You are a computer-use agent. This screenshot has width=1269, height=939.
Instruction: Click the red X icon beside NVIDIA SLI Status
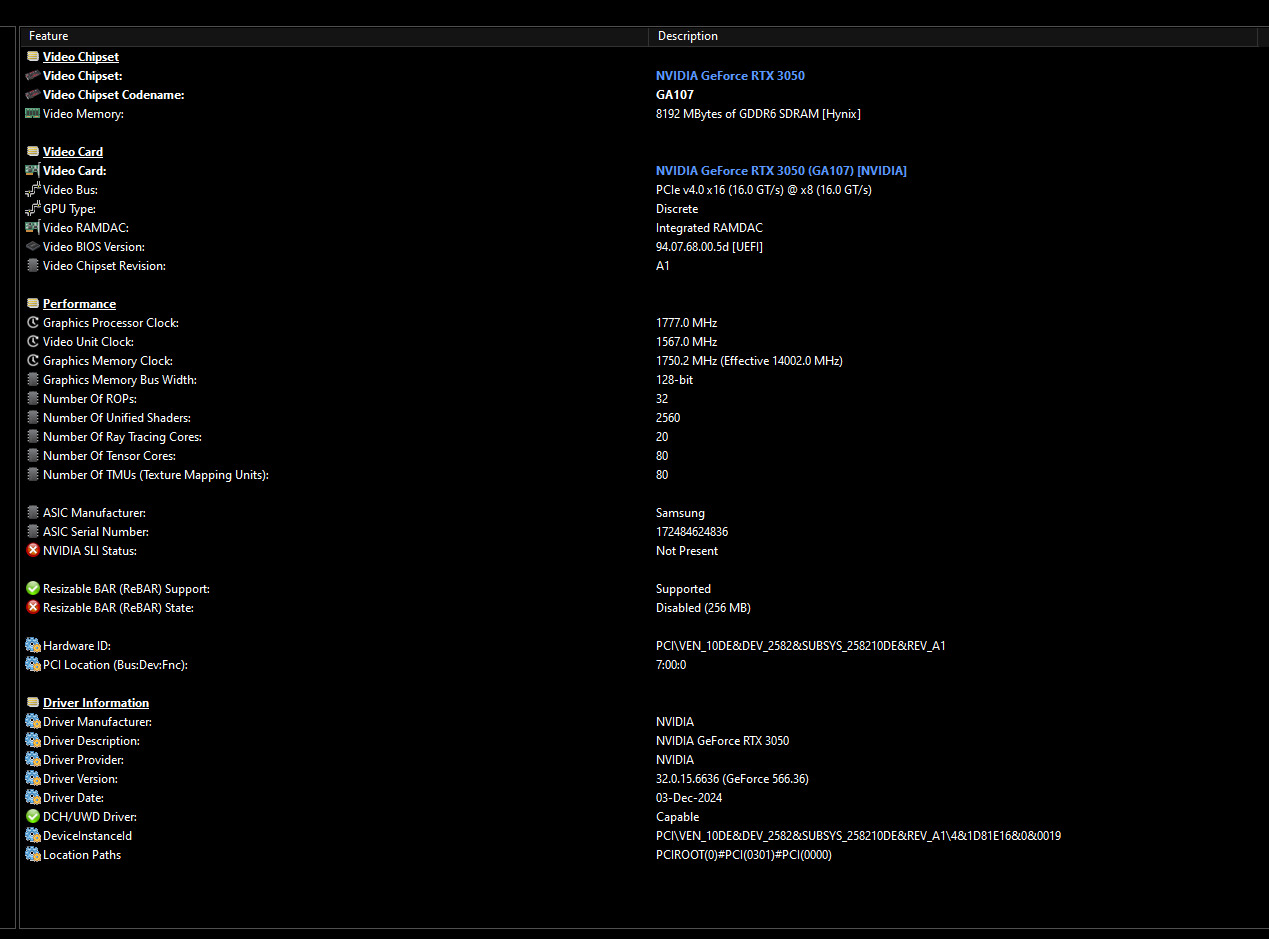click(x=33, y=551)
